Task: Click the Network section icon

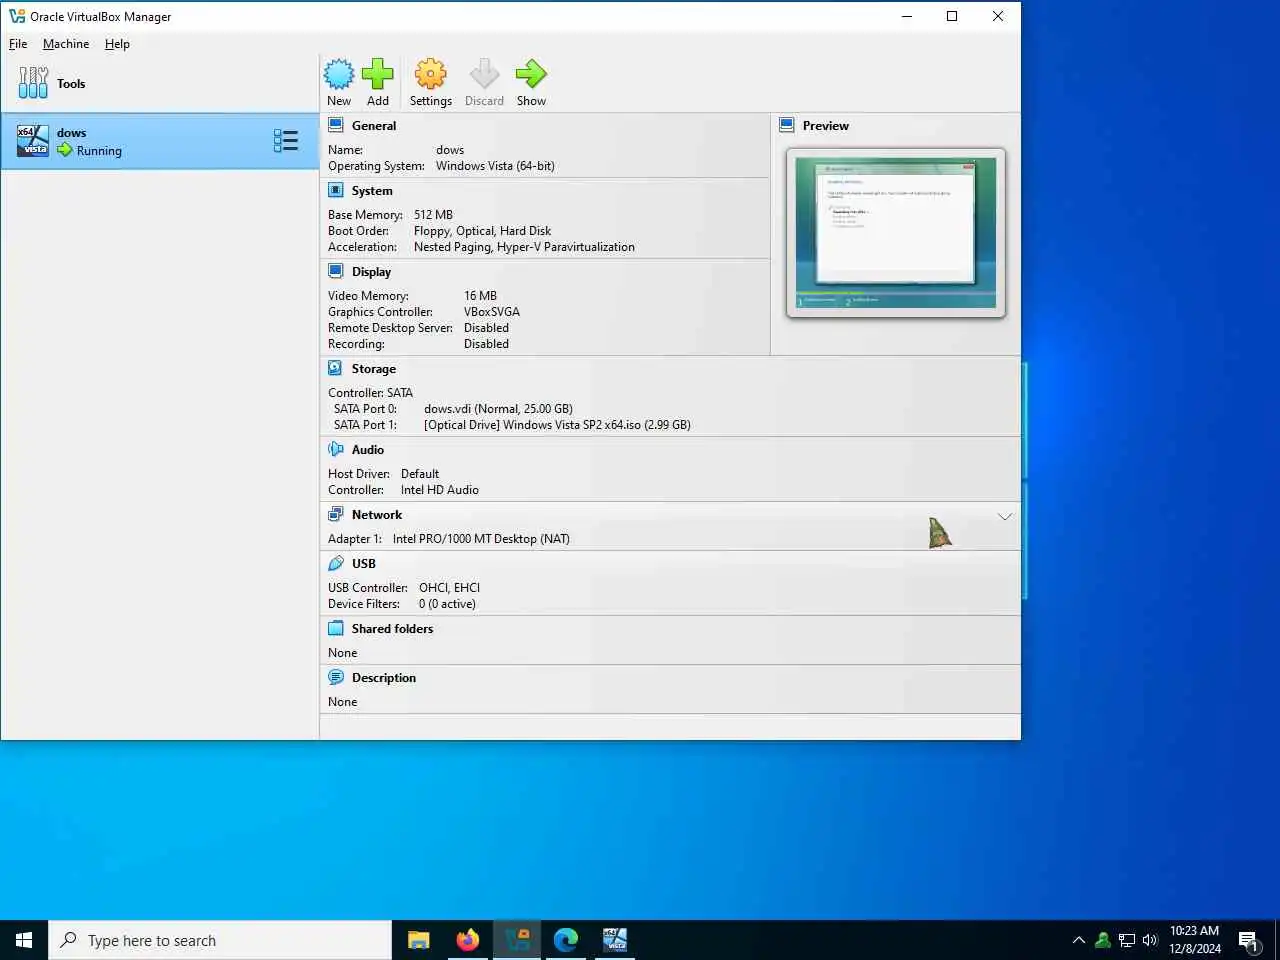Action: tap(336, 515)
